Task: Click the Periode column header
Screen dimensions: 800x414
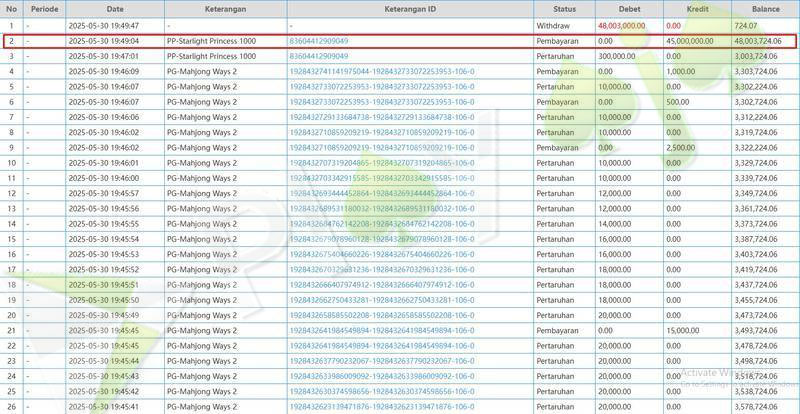Action: pyautogui.click(x=45, y=8)
